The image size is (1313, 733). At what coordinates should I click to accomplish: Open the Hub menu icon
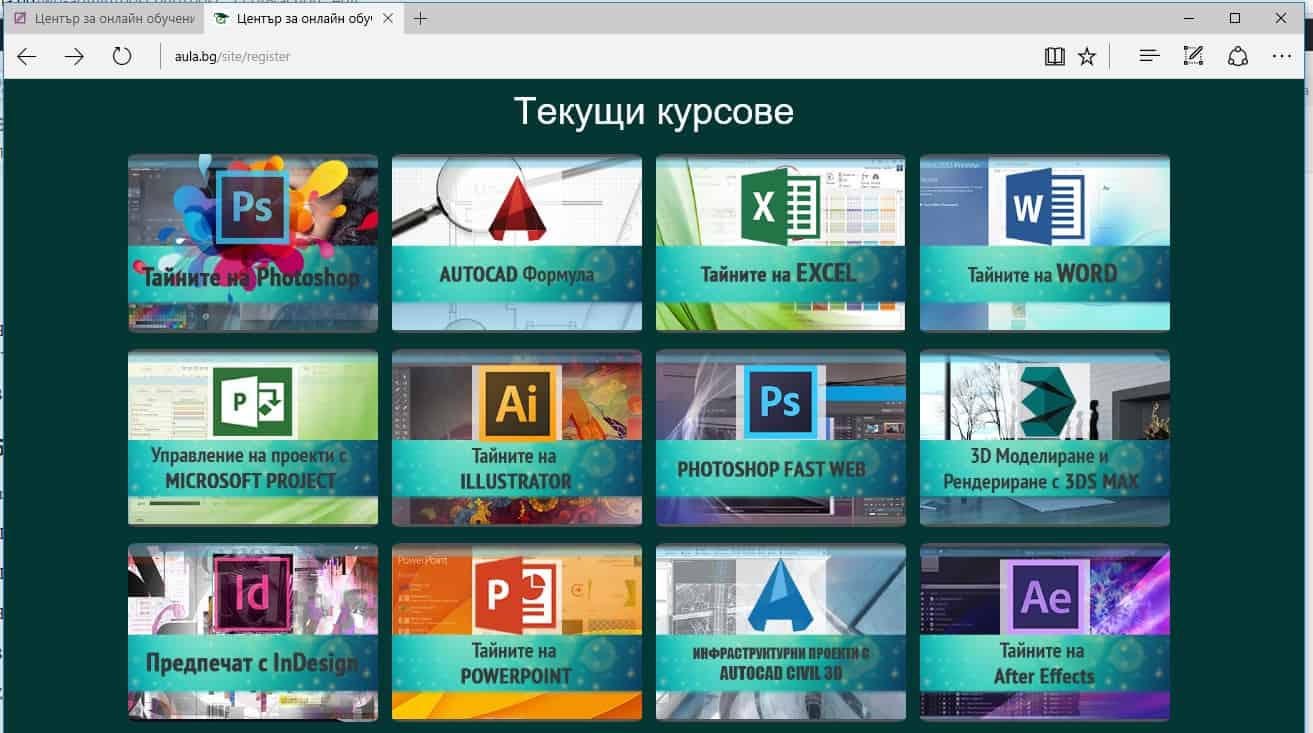1149,57
